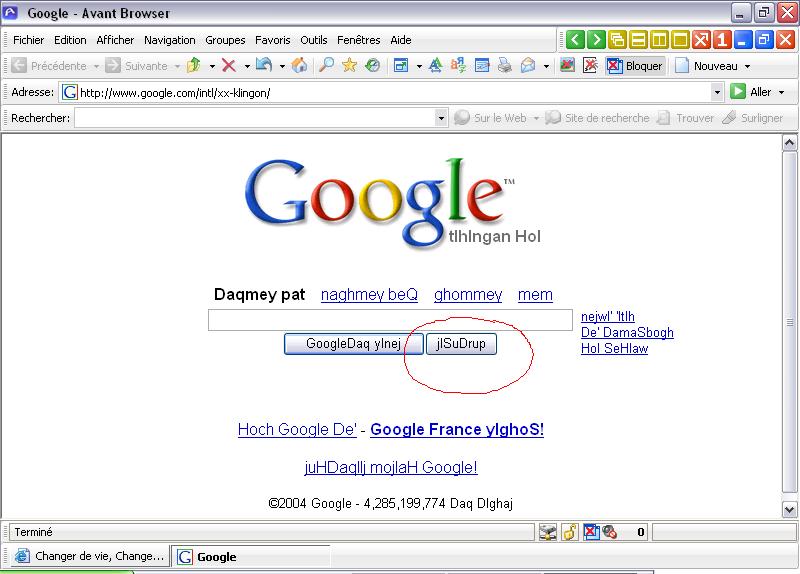Open the Navigation menu
This screenshot has width=800, height=574.
[169, 40]
